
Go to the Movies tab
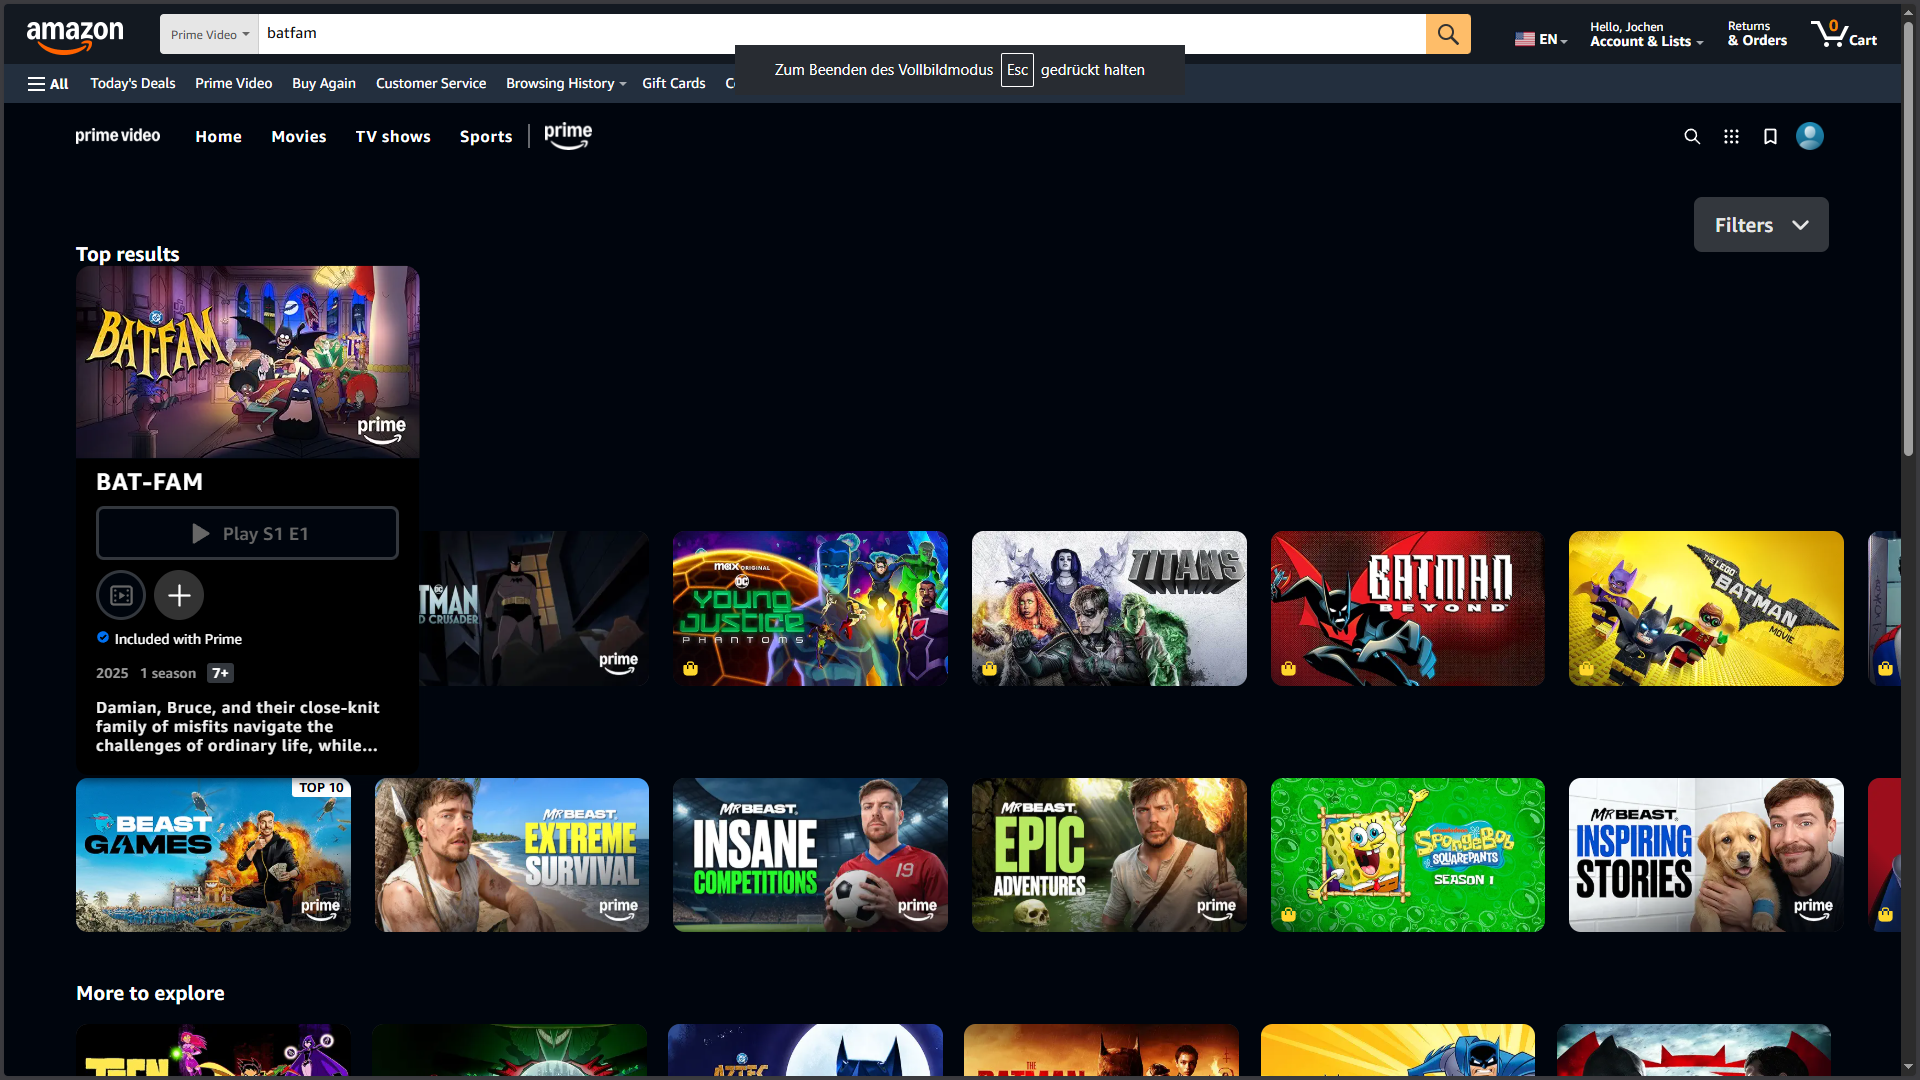click(298, 137)
